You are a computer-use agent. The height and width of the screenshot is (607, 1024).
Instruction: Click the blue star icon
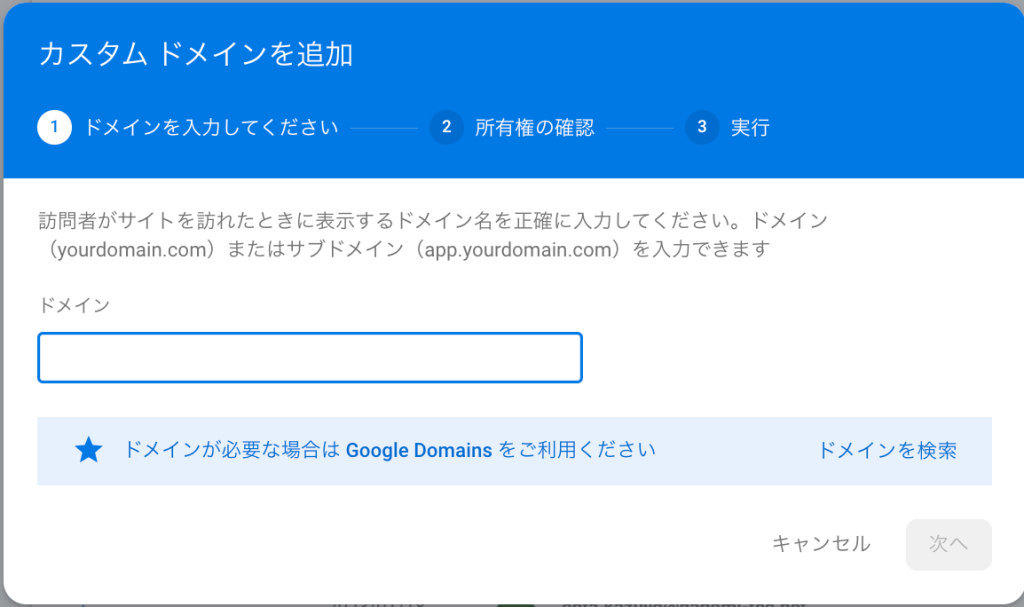[x=89, y=450]
